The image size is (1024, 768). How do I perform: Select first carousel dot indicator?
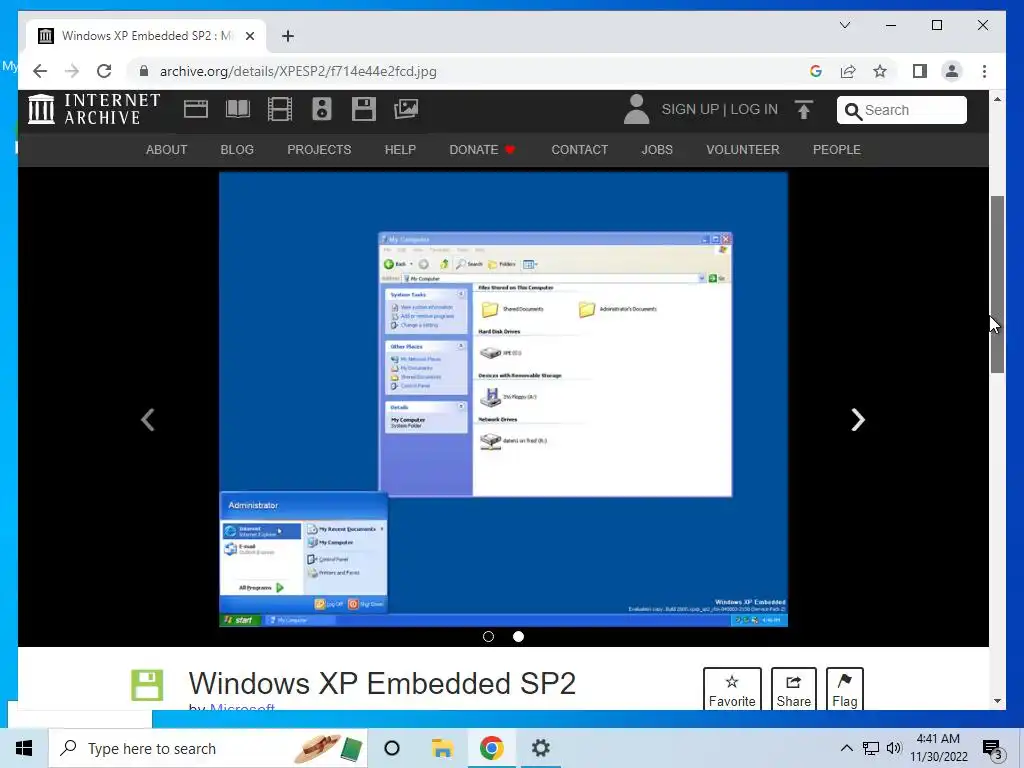point(488,636)
